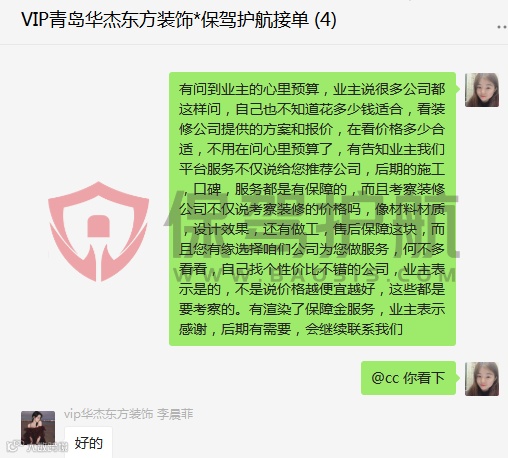Click the text "有渲染了保障金服务" in the message
Viewport: 508px width, 458px height.
(312, 309)
